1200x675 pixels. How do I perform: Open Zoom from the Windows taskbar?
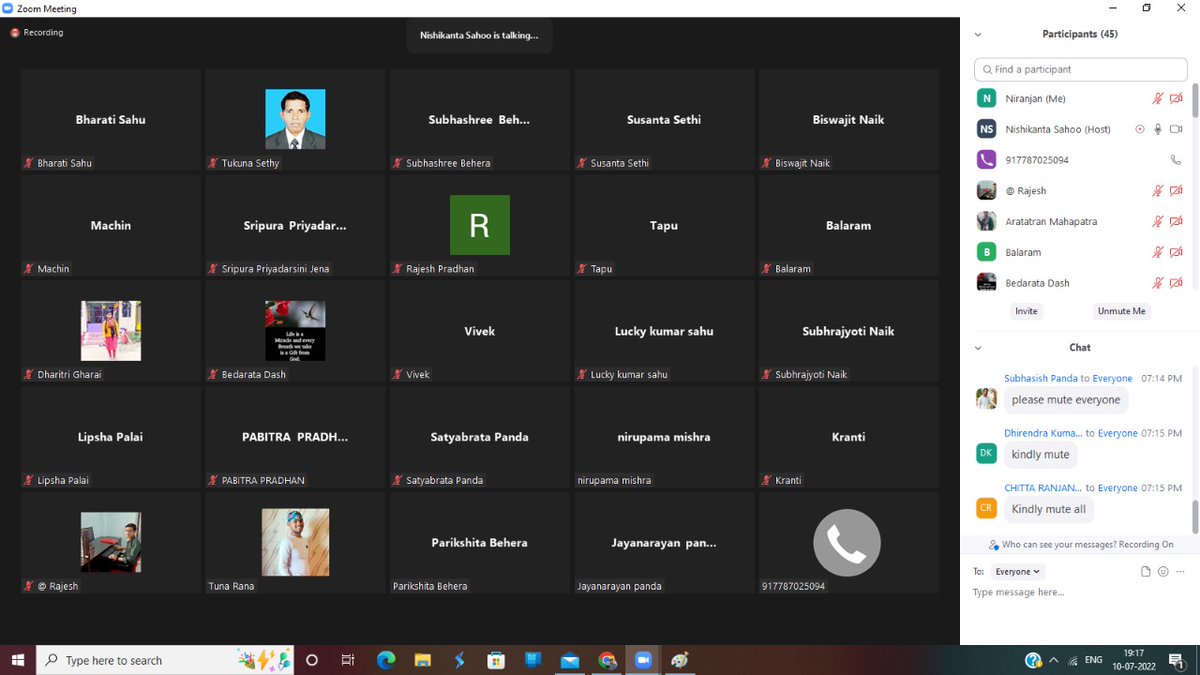(643, 660)
